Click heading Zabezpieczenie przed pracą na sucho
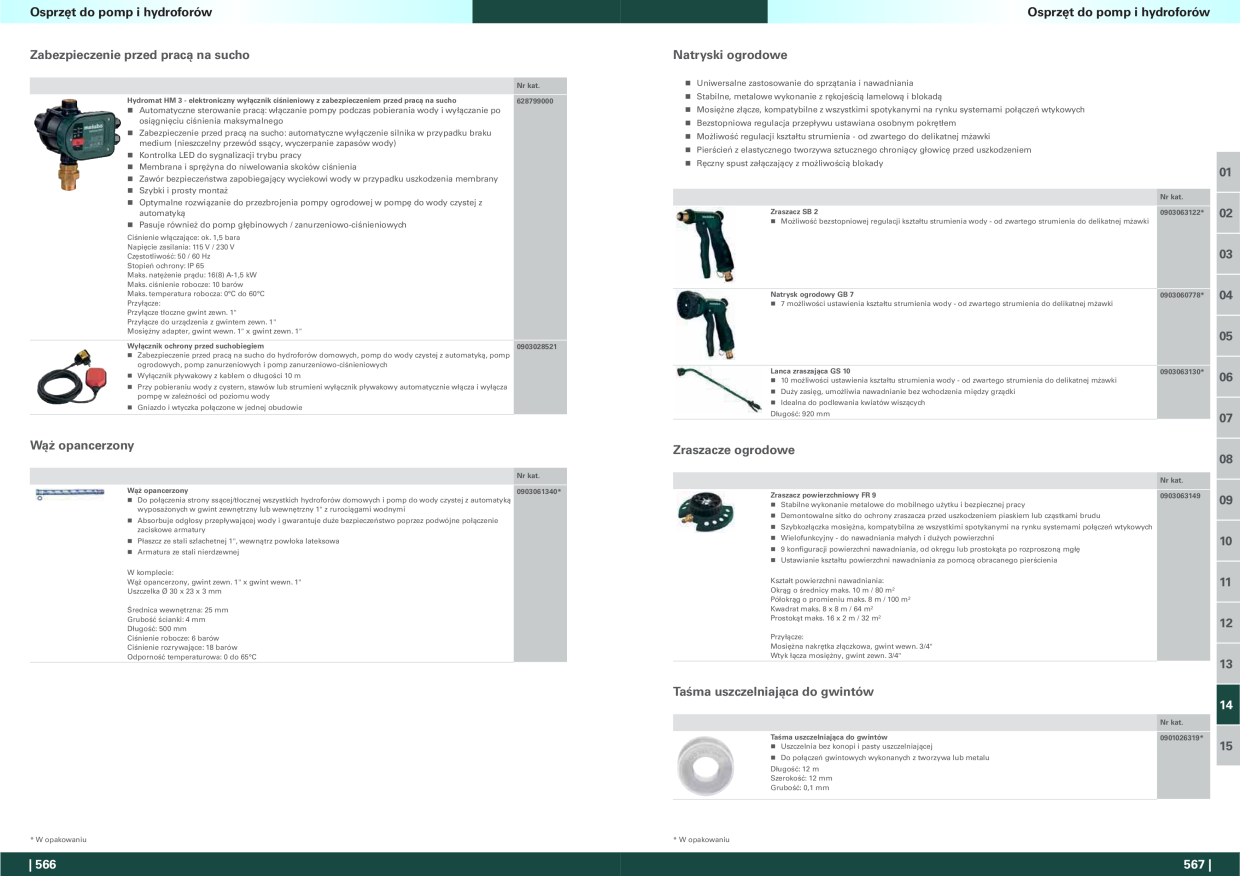 (140, 55)
